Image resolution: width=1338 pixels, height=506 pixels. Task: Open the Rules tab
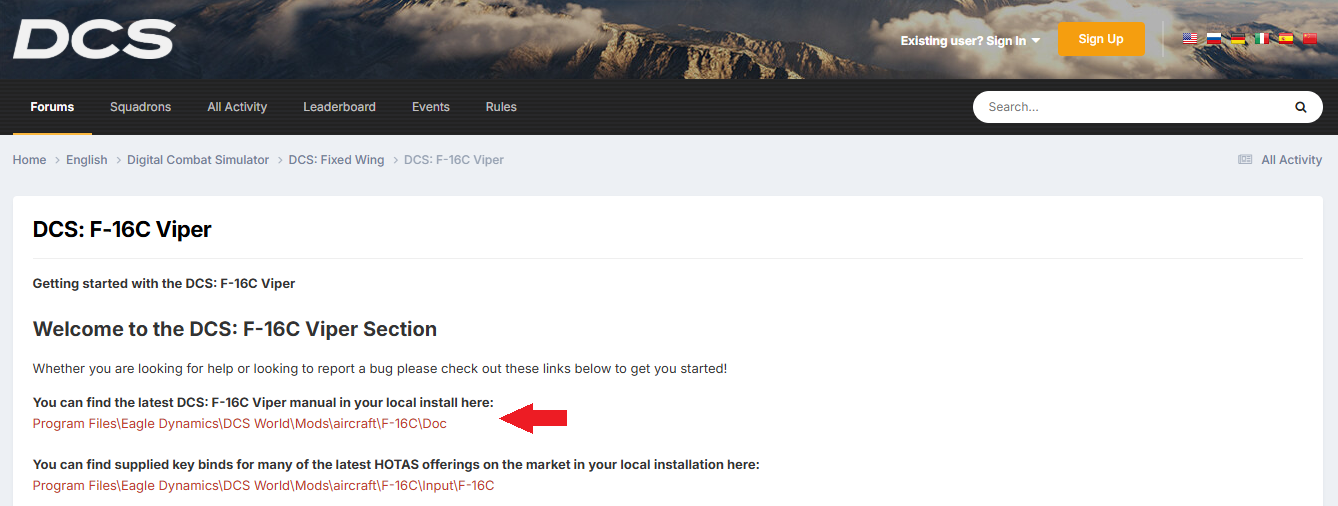(x=501, y=107)
